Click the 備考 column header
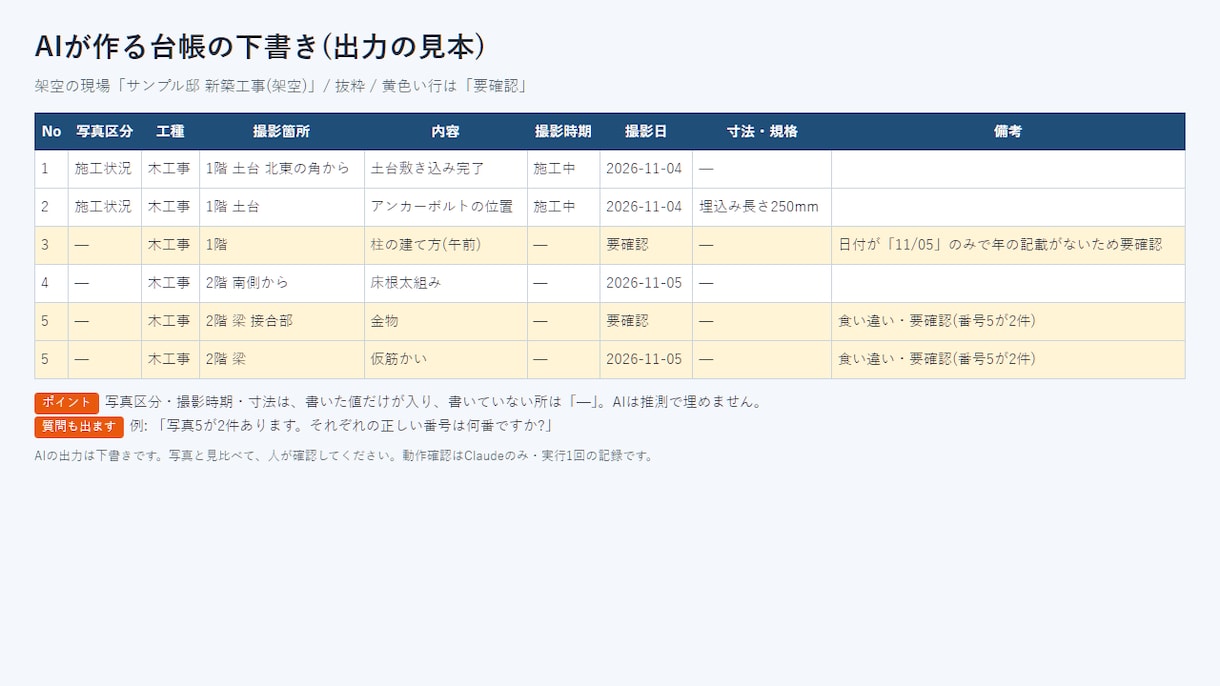This screenshot has width=1220, height=686. (1008, 131)
